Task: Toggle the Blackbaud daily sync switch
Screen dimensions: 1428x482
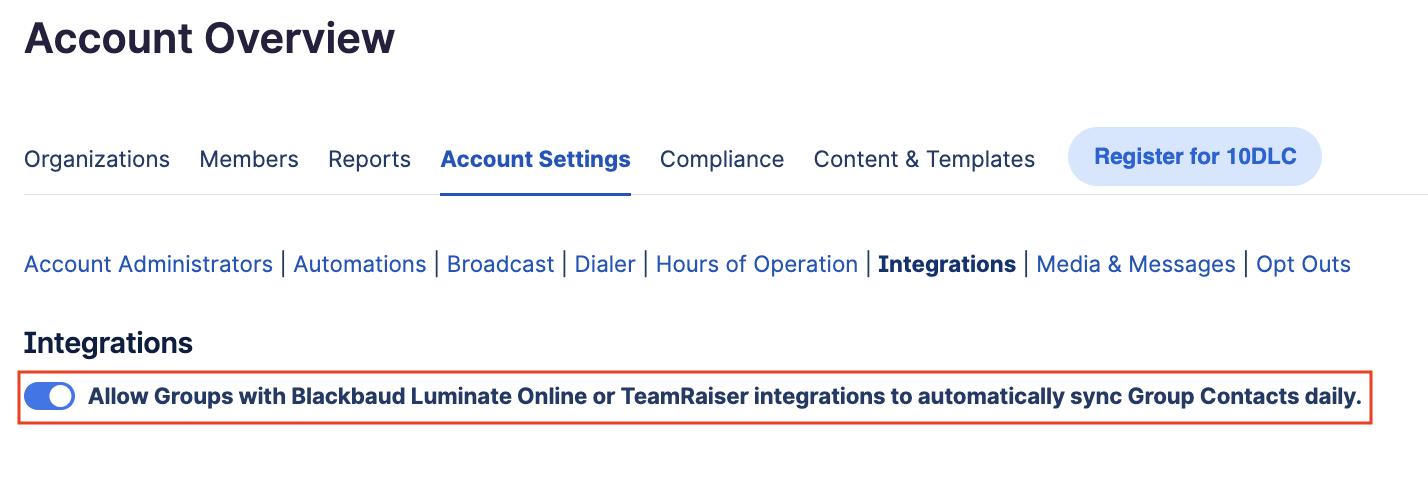Action: pos(49,397)
